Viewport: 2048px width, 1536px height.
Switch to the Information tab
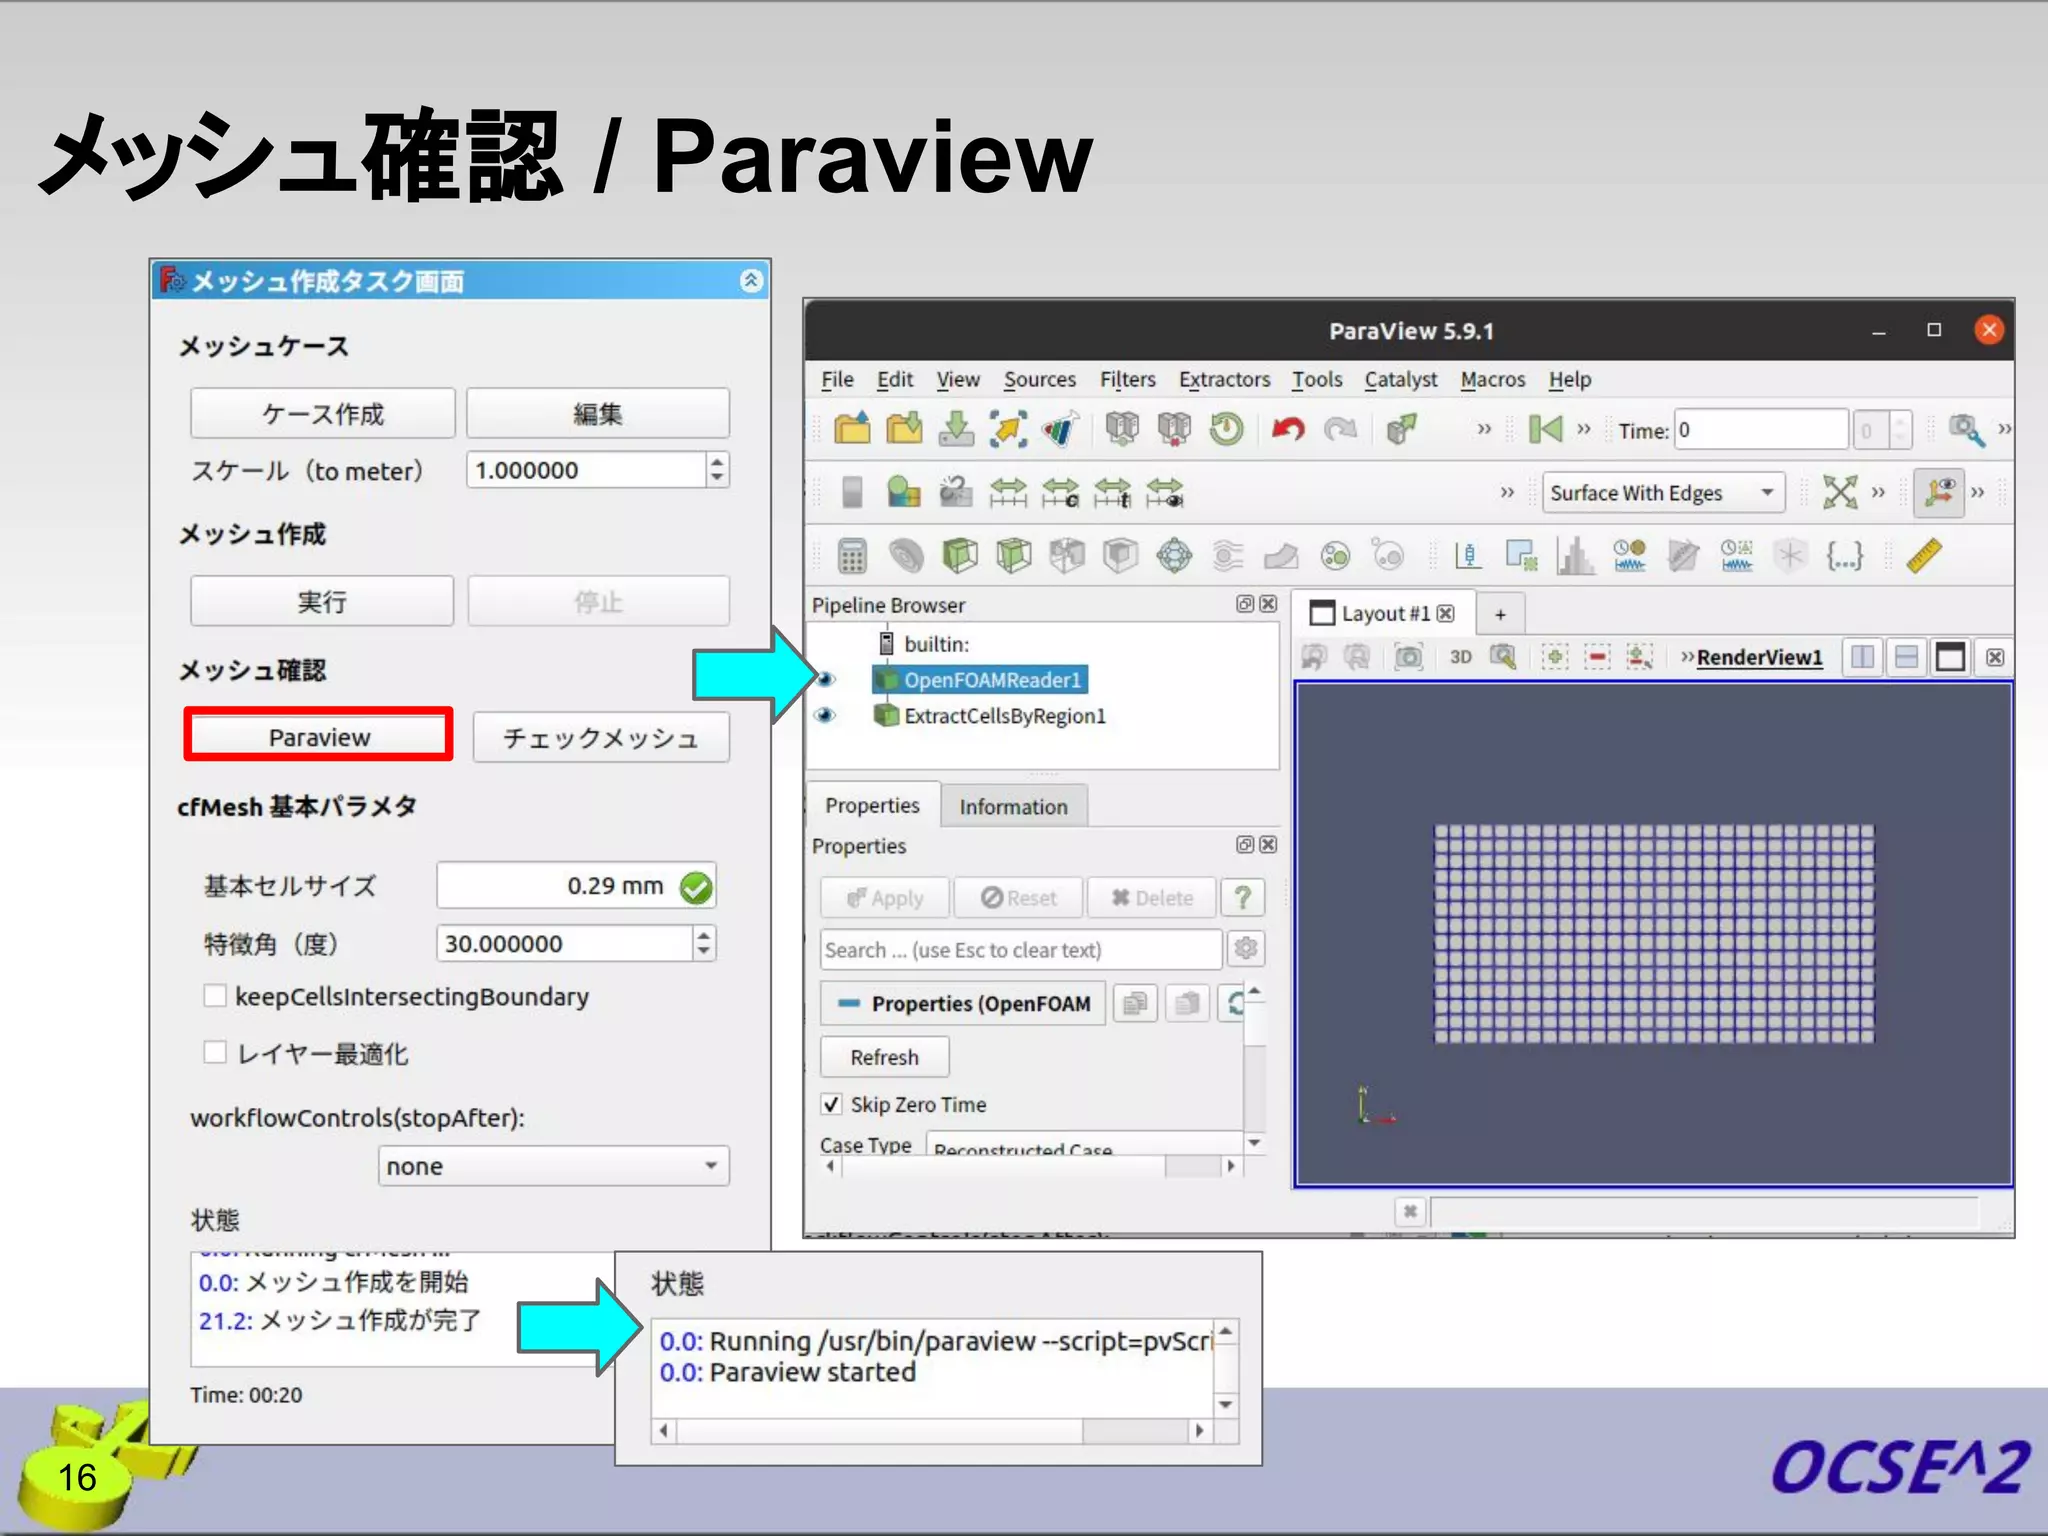(1013, 806)
